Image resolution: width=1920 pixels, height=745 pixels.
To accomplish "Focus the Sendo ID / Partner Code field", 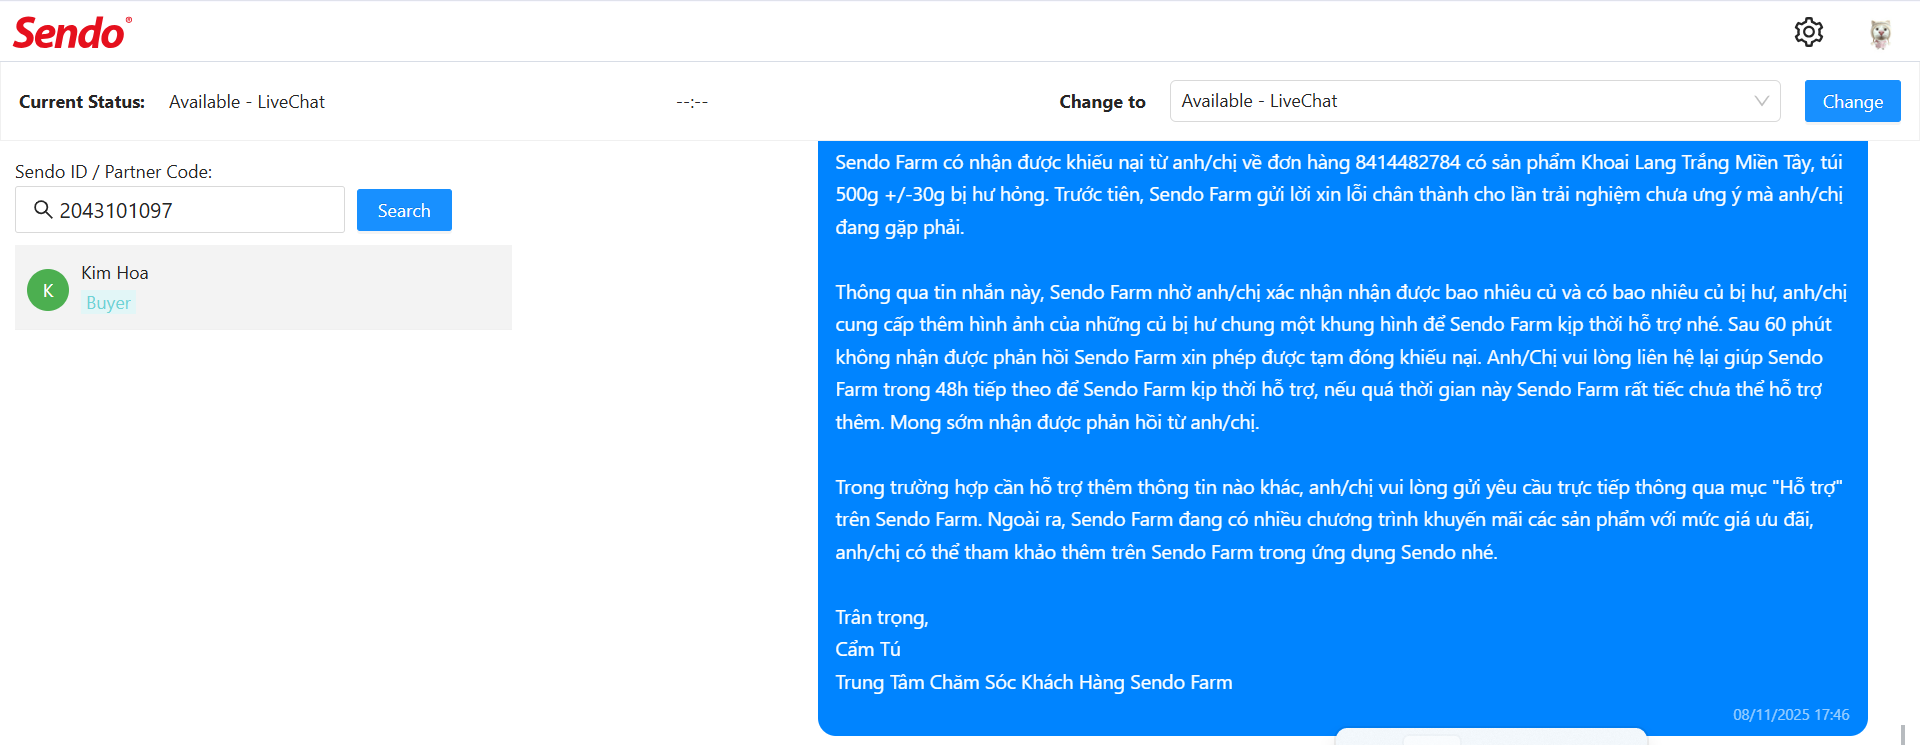I will 180,210.
